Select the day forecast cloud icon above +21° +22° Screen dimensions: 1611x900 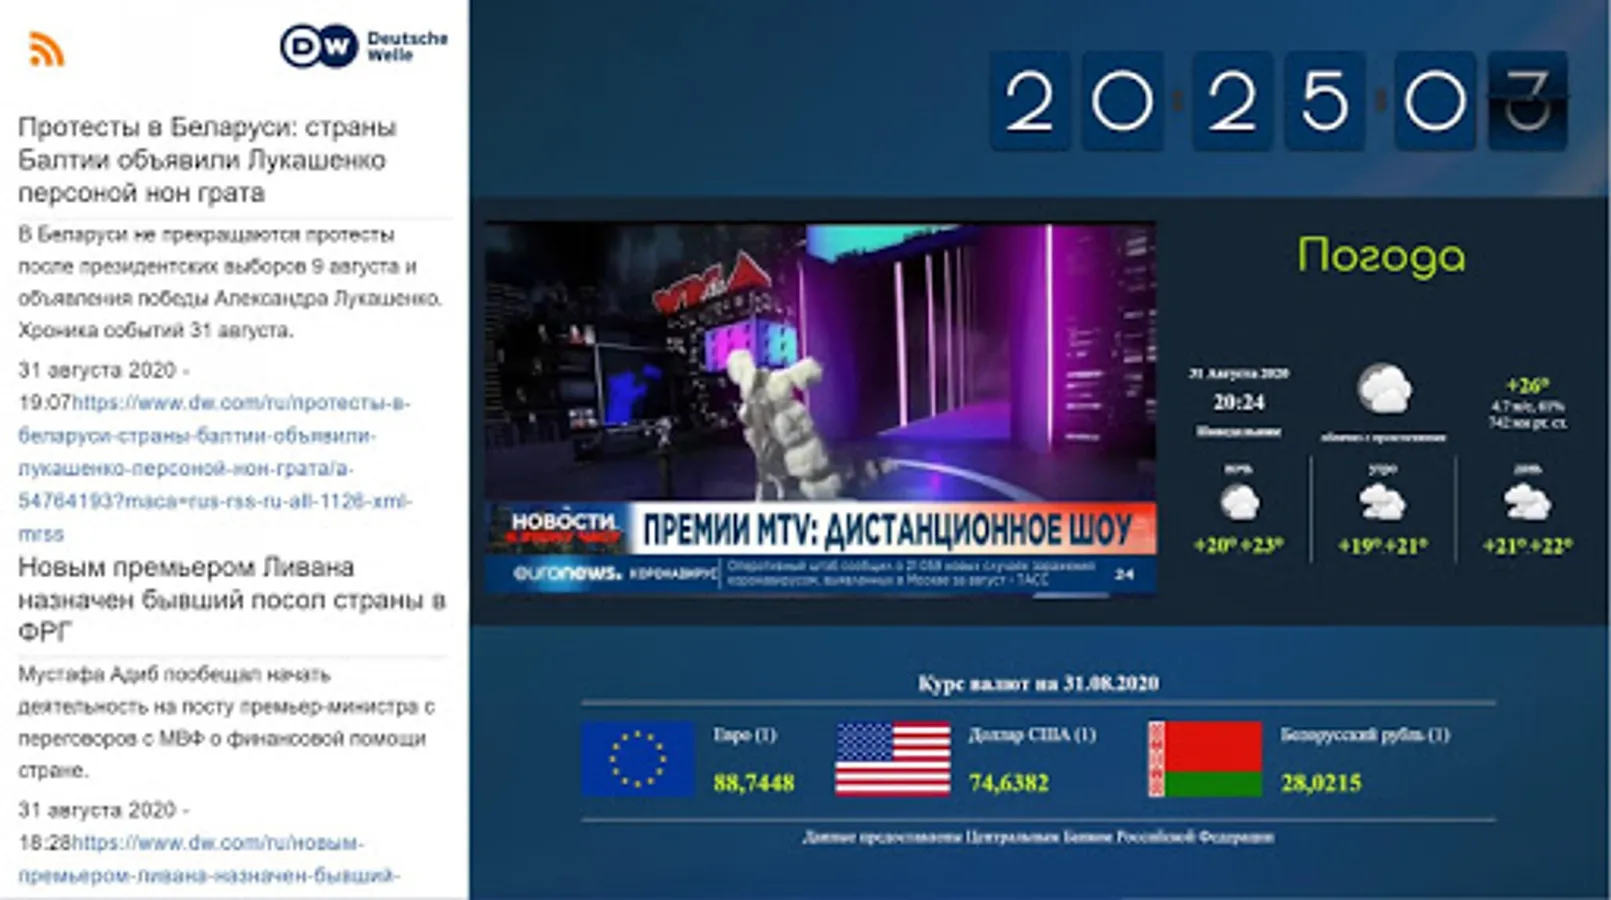click(x=1527, y=502)
